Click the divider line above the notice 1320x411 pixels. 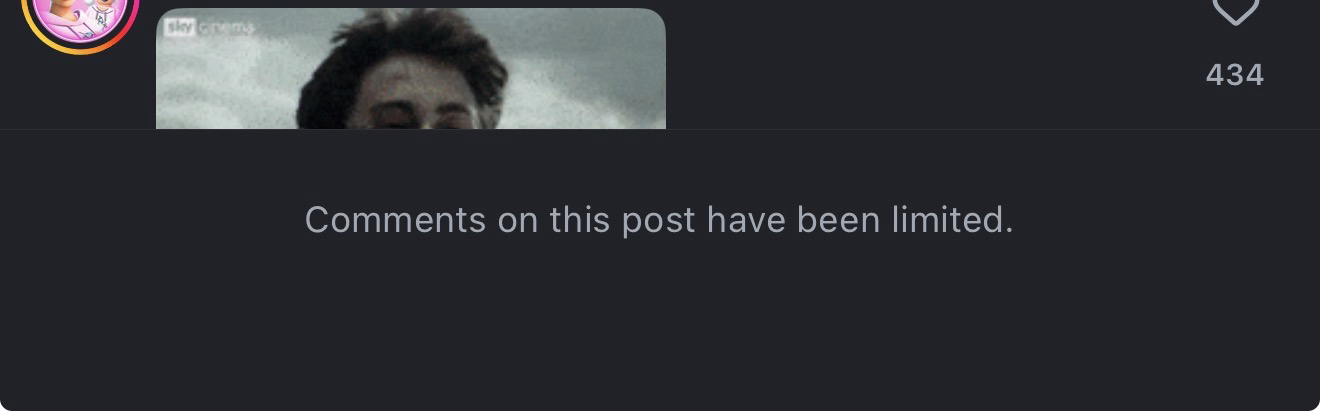coord(660,129)
